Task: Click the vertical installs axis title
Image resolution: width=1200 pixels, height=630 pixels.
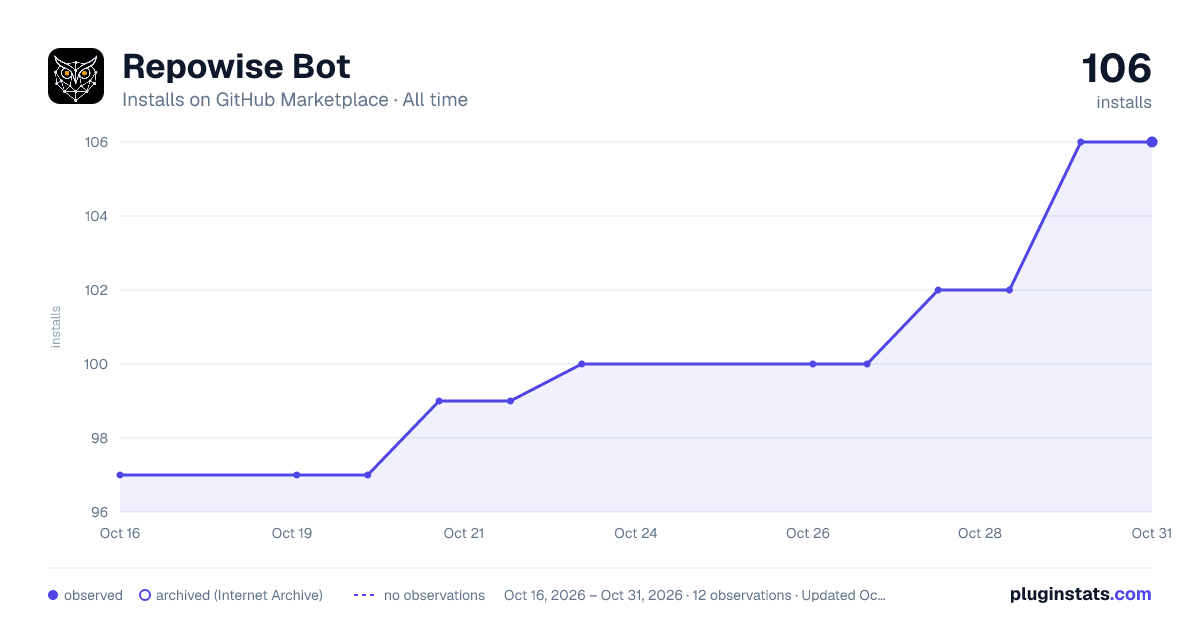Action: pos(56,327)
